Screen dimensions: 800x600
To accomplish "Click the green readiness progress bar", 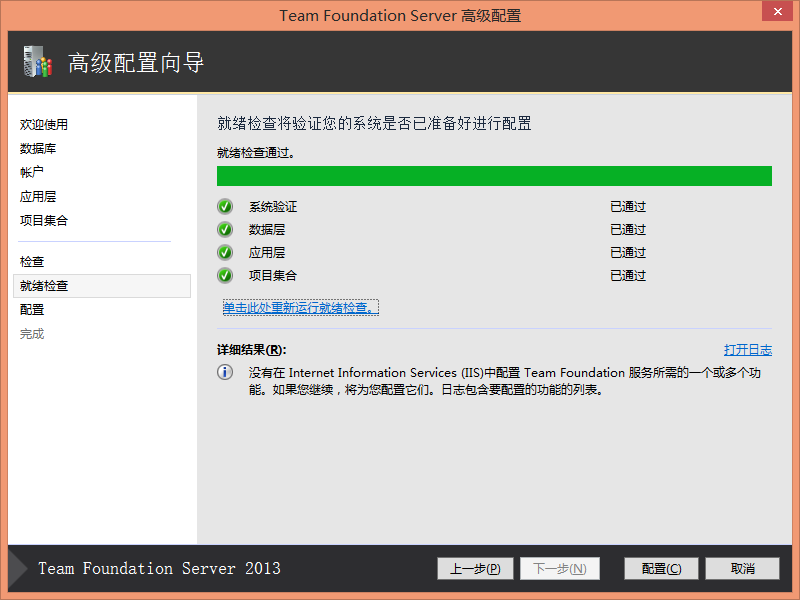I will (494, 176).
